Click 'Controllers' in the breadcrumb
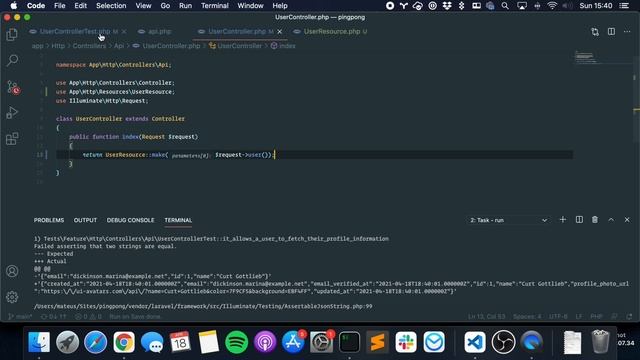This screenshot has height=360, width=640. pyautogui.click(x=89, y=46)
